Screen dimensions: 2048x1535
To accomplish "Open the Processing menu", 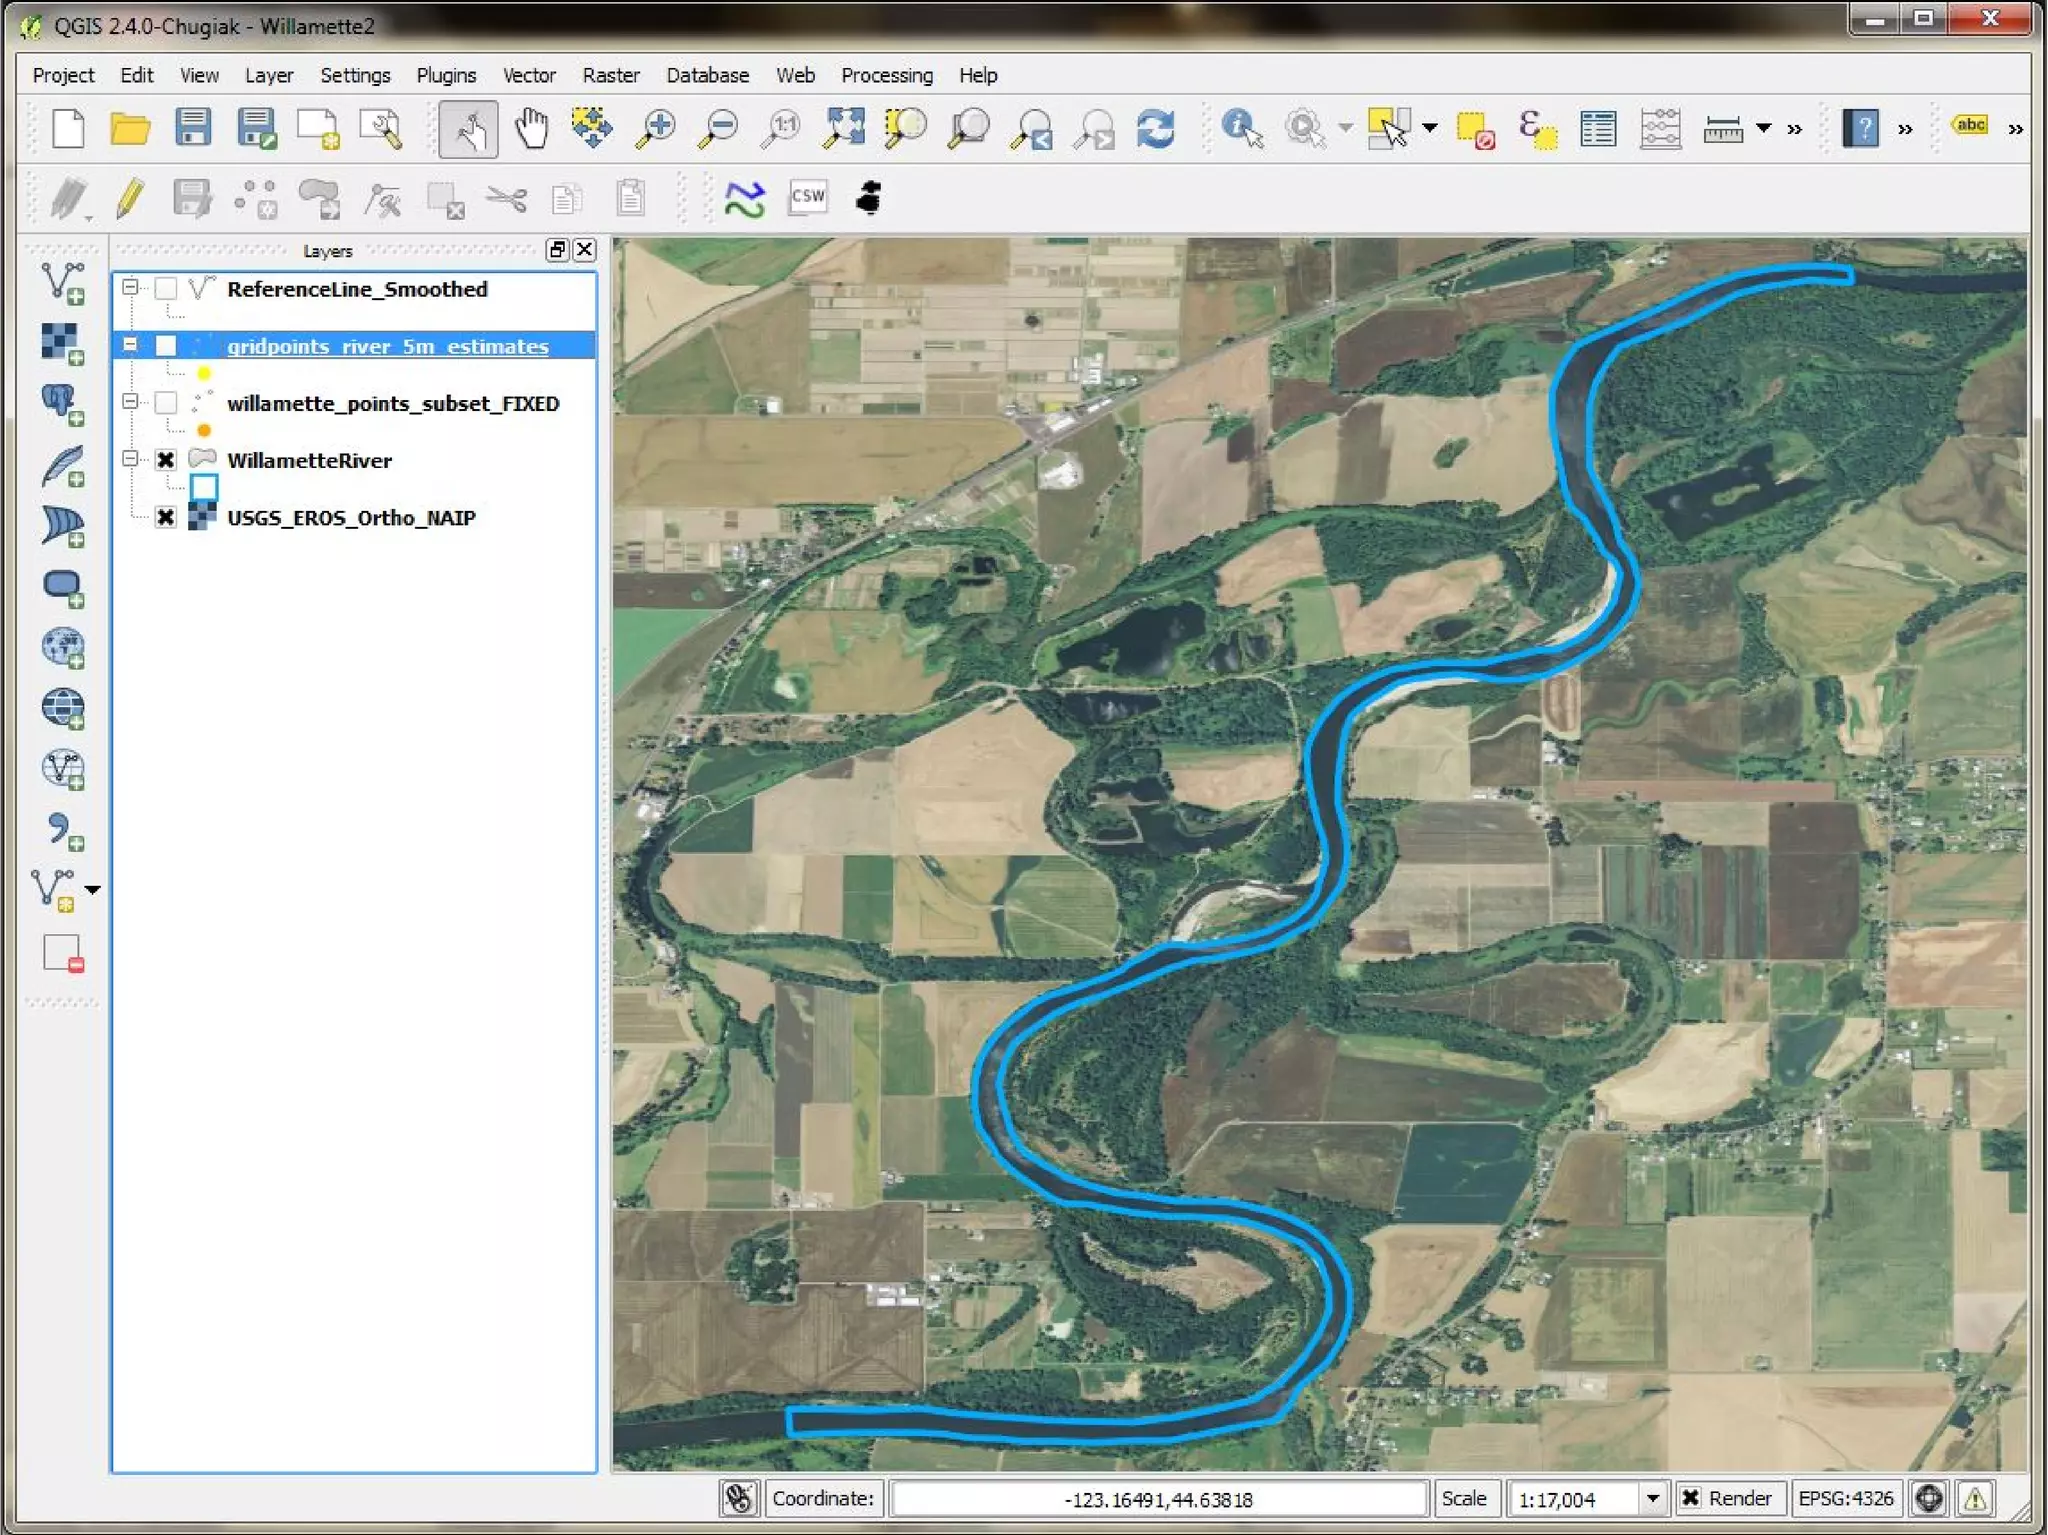I will pyautogui.click(x=886, y=75).
